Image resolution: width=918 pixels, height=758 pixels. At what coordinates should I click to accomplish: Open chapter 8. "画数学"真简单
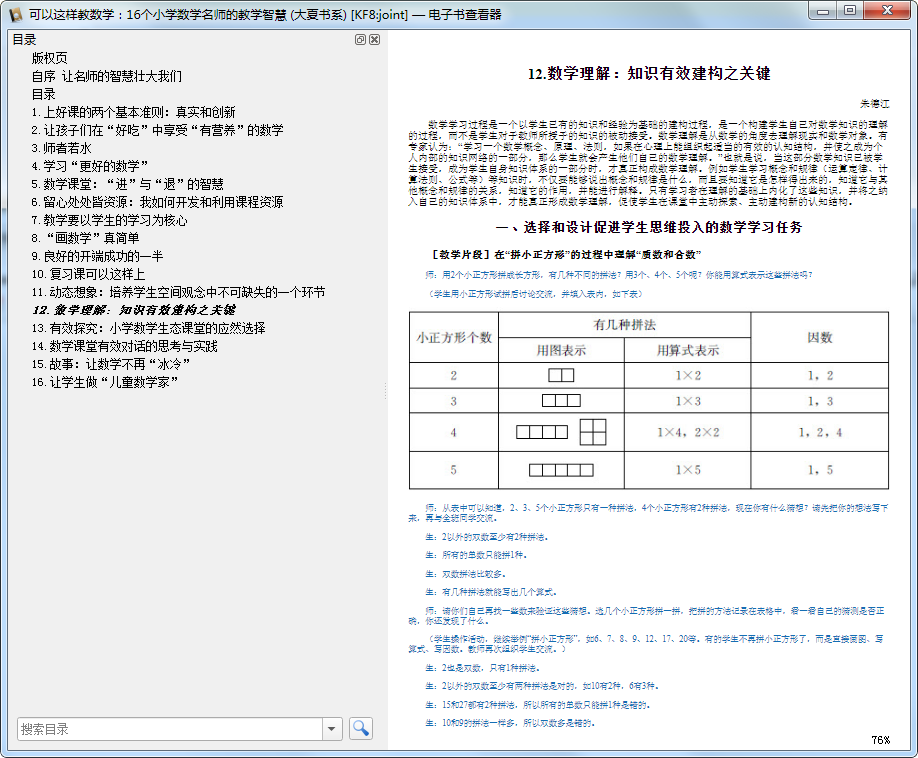85,238
